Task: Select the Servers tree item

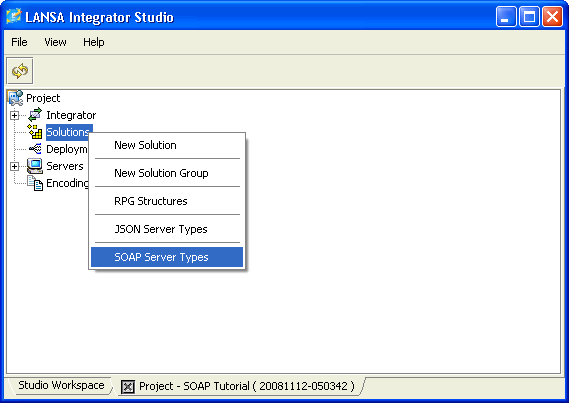Action: (x=65, y=166)
